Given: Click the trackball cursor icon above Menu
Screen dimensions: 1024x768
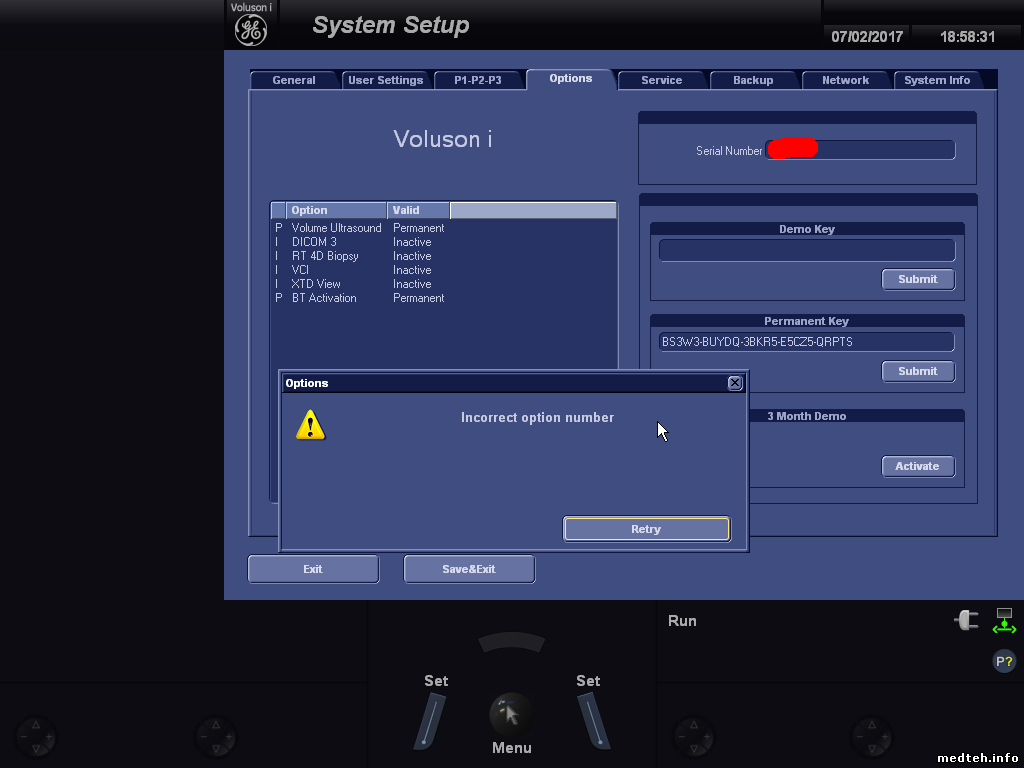Looking at the screenshot, I should click(510, 714).
